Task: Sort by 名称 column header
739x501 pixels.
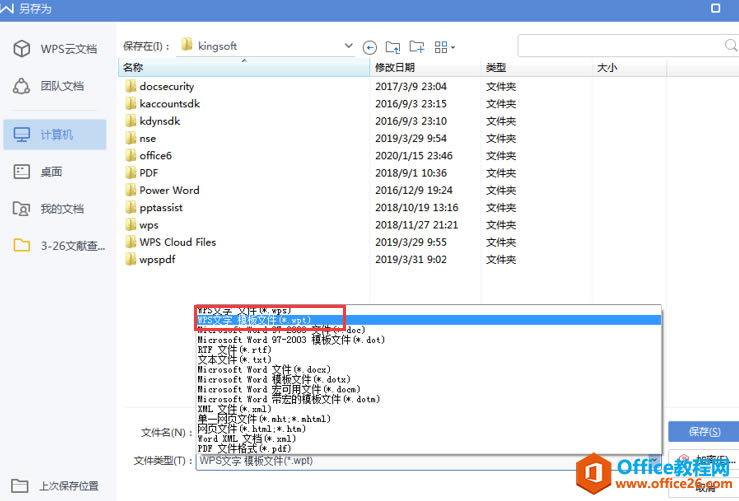Action: click(x=244, y=67)
